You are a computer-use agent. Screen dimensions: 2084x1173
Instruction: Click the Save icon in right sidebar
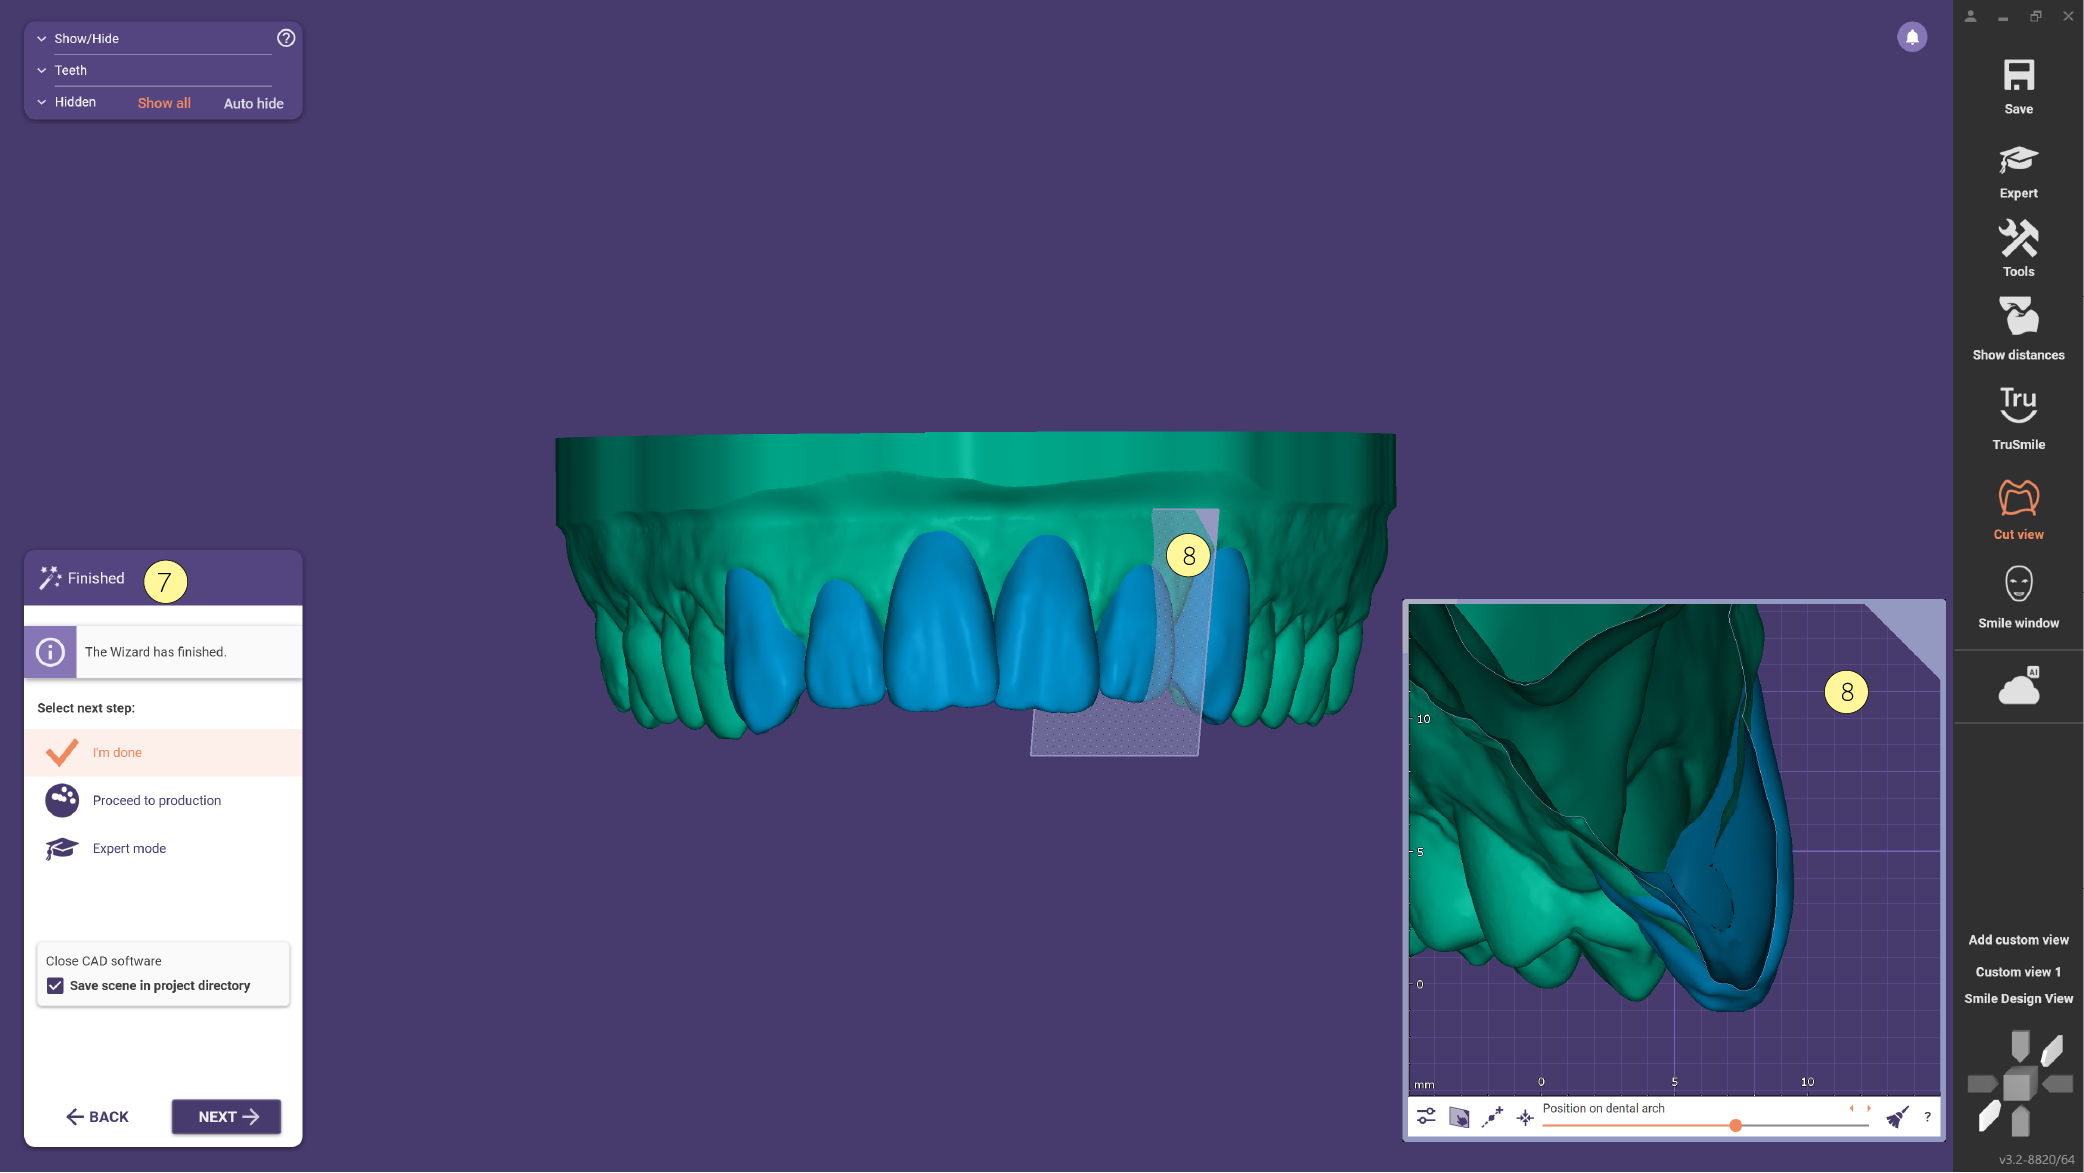coord(2018,76)
